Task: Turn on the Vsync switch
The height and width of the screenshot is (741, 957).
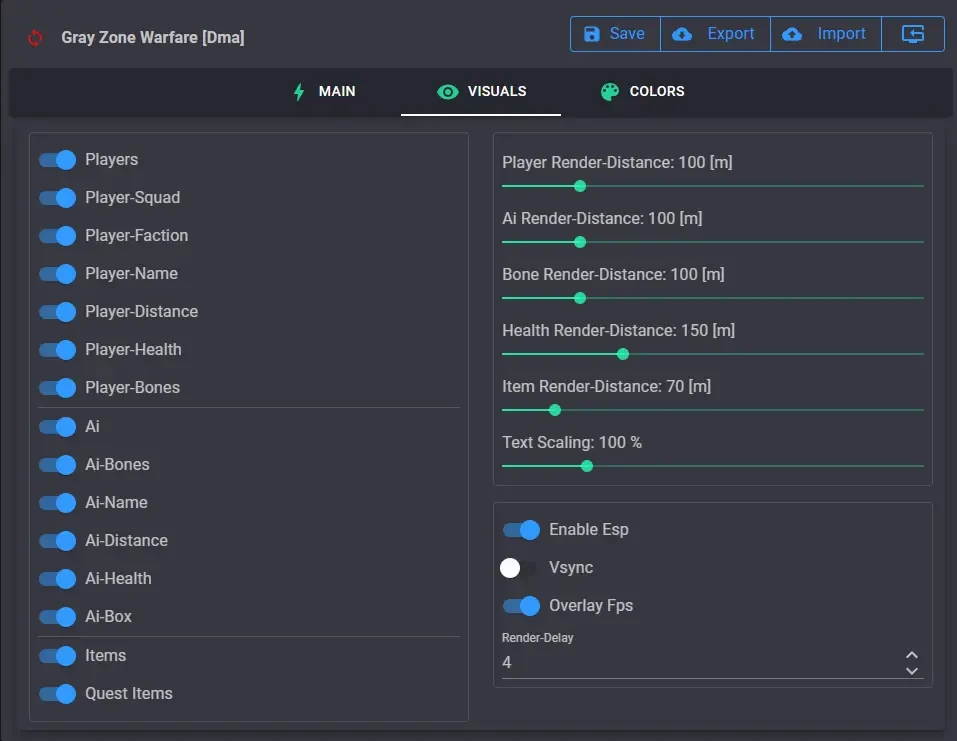Action: point(518,568)
